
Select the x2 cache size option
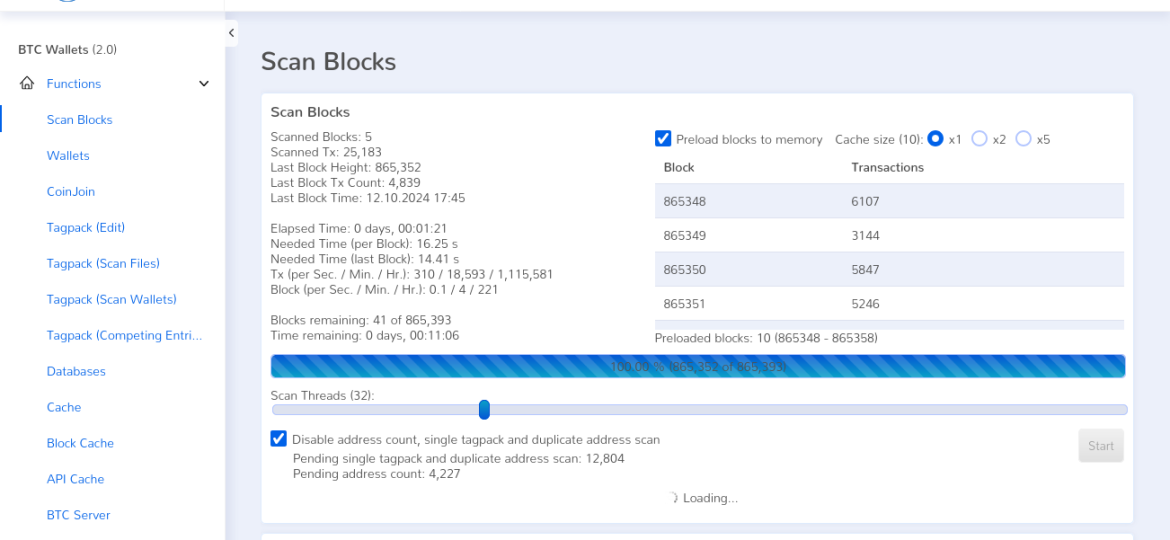[x=979, y=139]
